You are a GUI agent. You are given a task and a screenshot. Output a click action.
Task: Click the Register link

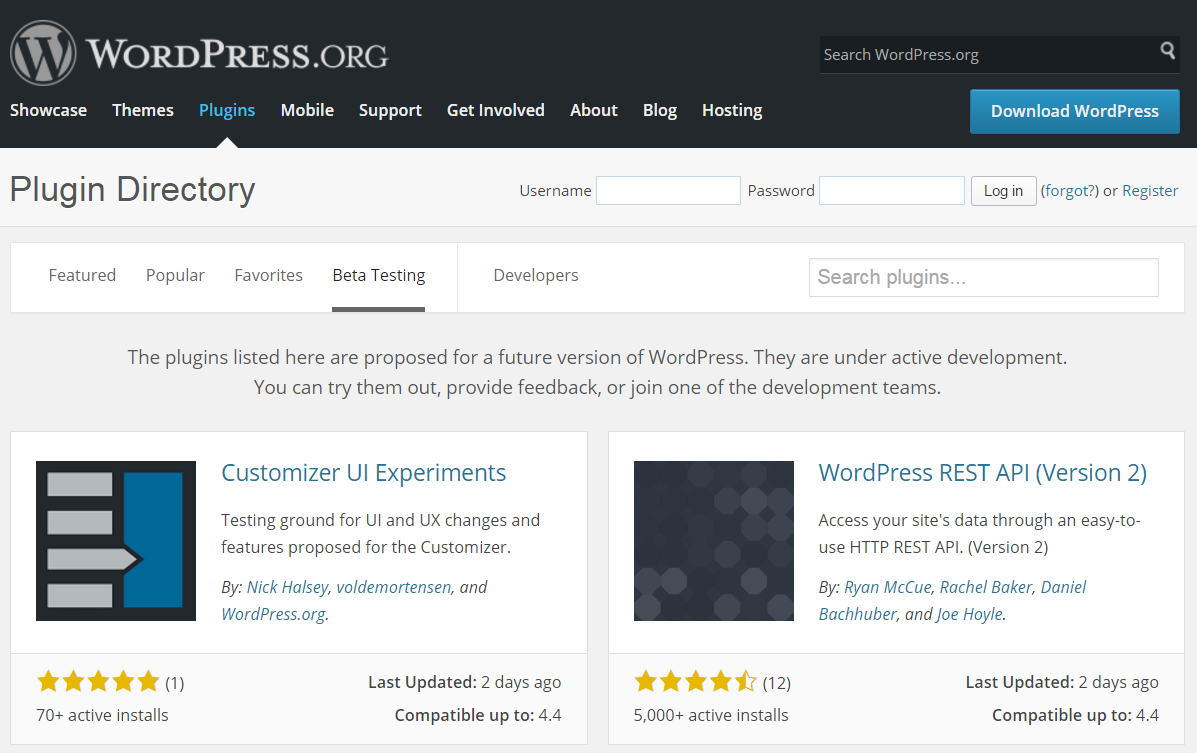coord(1150,191)
